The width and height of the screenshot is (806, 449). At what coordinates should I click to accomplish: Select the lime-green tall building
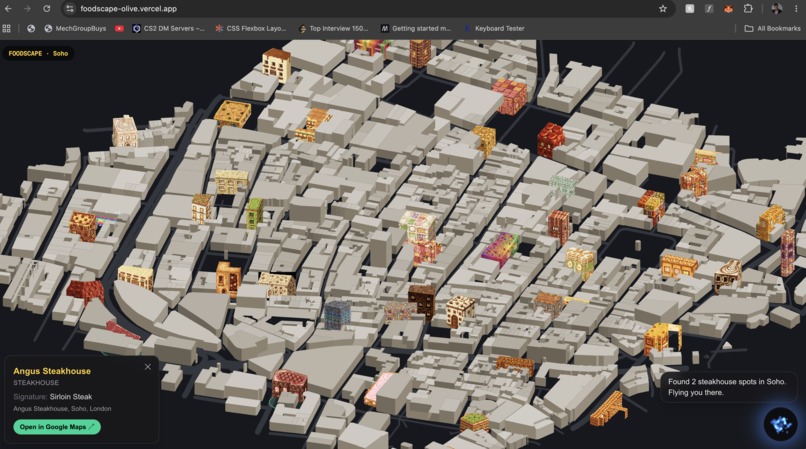[254, 212]
